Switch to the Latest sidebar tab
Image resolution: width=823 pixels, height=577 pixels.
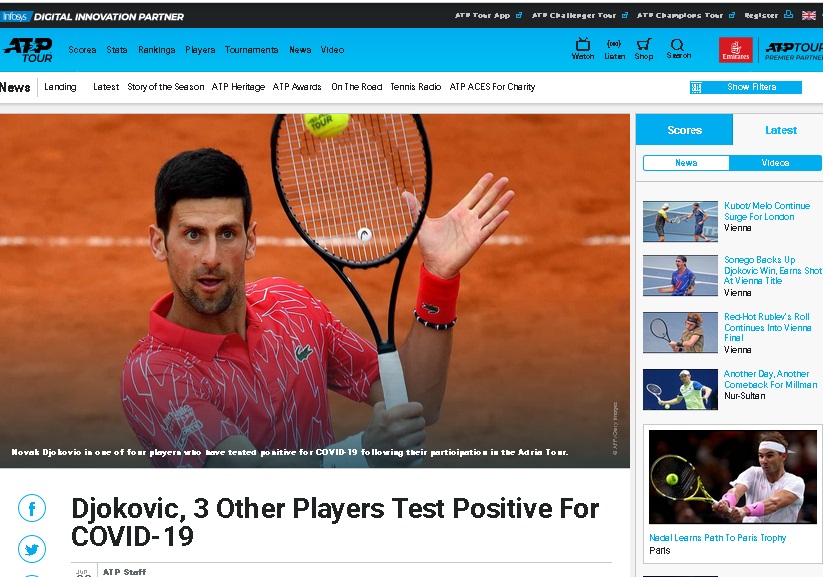(x=780, y=130)
